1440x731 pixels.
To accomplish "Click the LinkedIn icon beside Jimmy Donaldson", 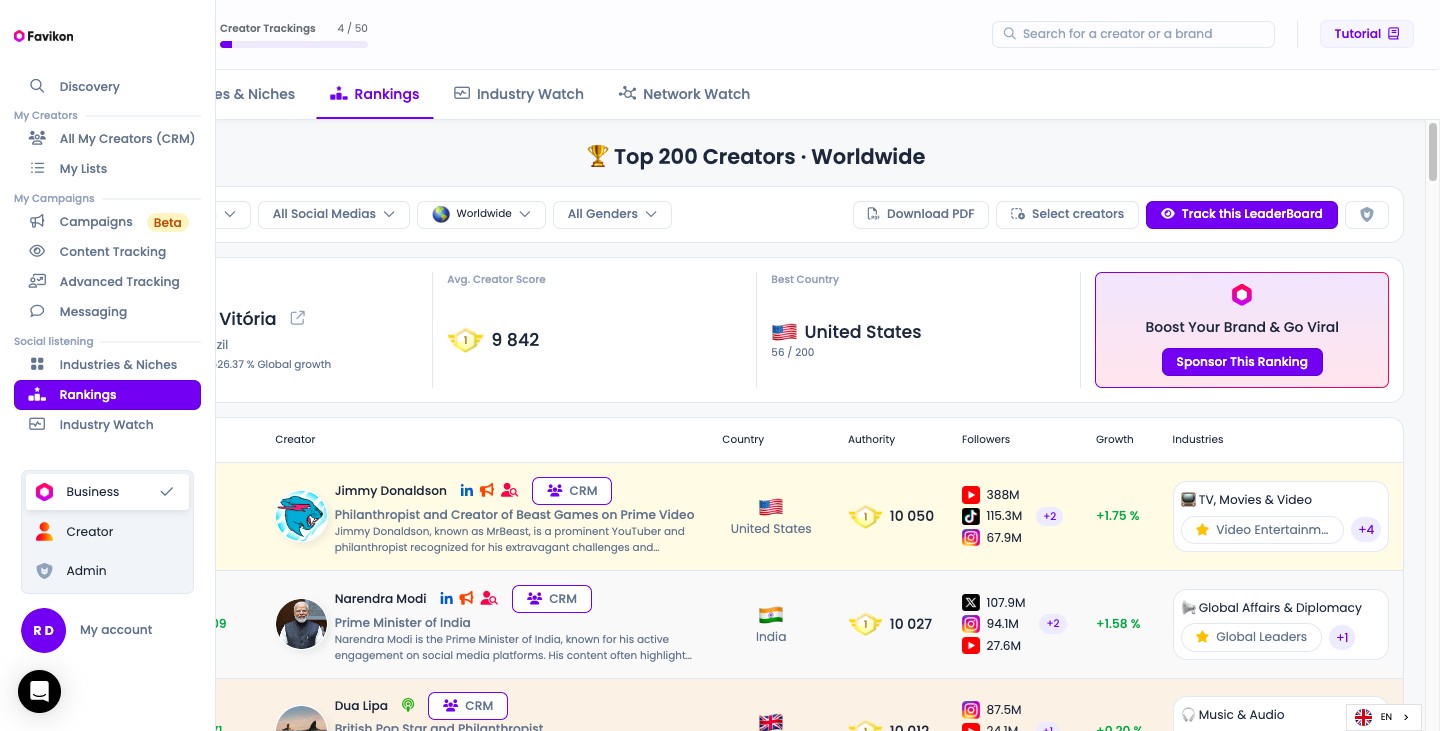I will click(x=466, y=491).
